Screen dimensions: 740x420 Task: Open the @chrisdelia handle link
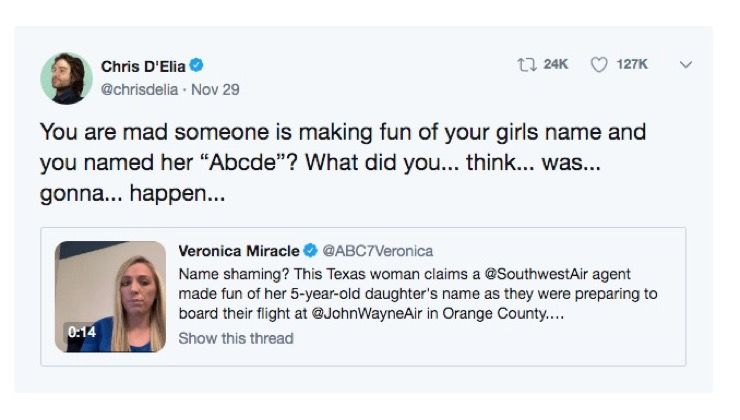click(x=139, y=88)
